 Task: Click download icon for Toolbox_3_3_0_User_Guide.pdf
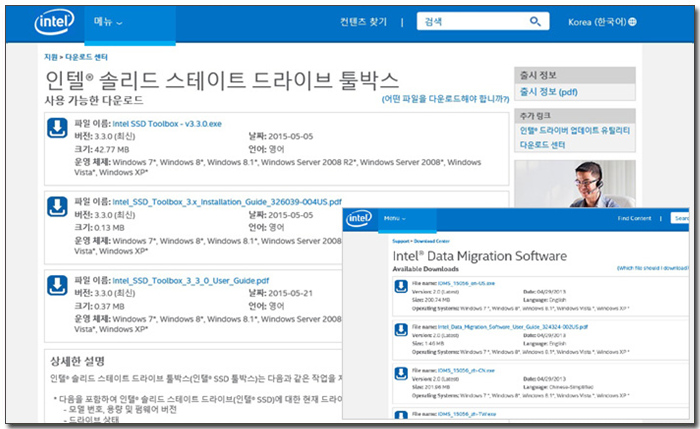[57, 285]
